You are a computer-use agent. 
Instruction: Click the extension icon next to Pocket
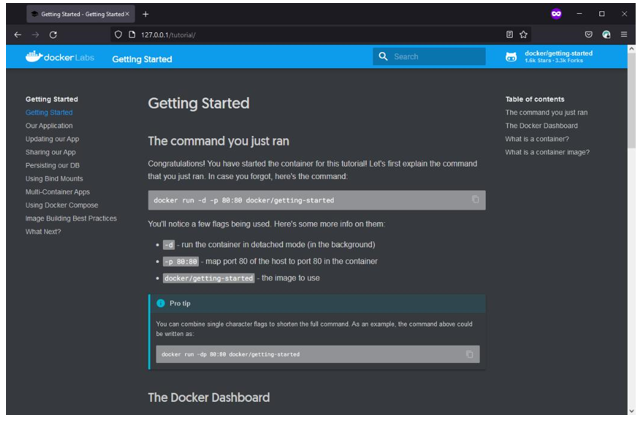[x=606, y=35]
